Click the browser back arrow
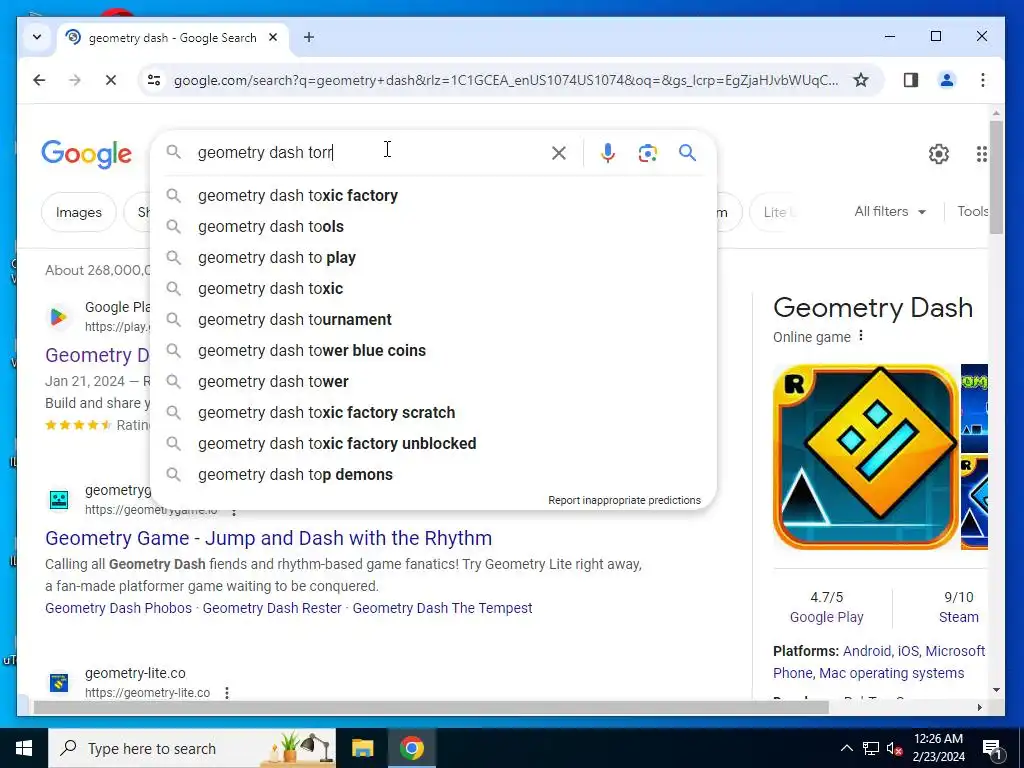 [x=39, y=80]
